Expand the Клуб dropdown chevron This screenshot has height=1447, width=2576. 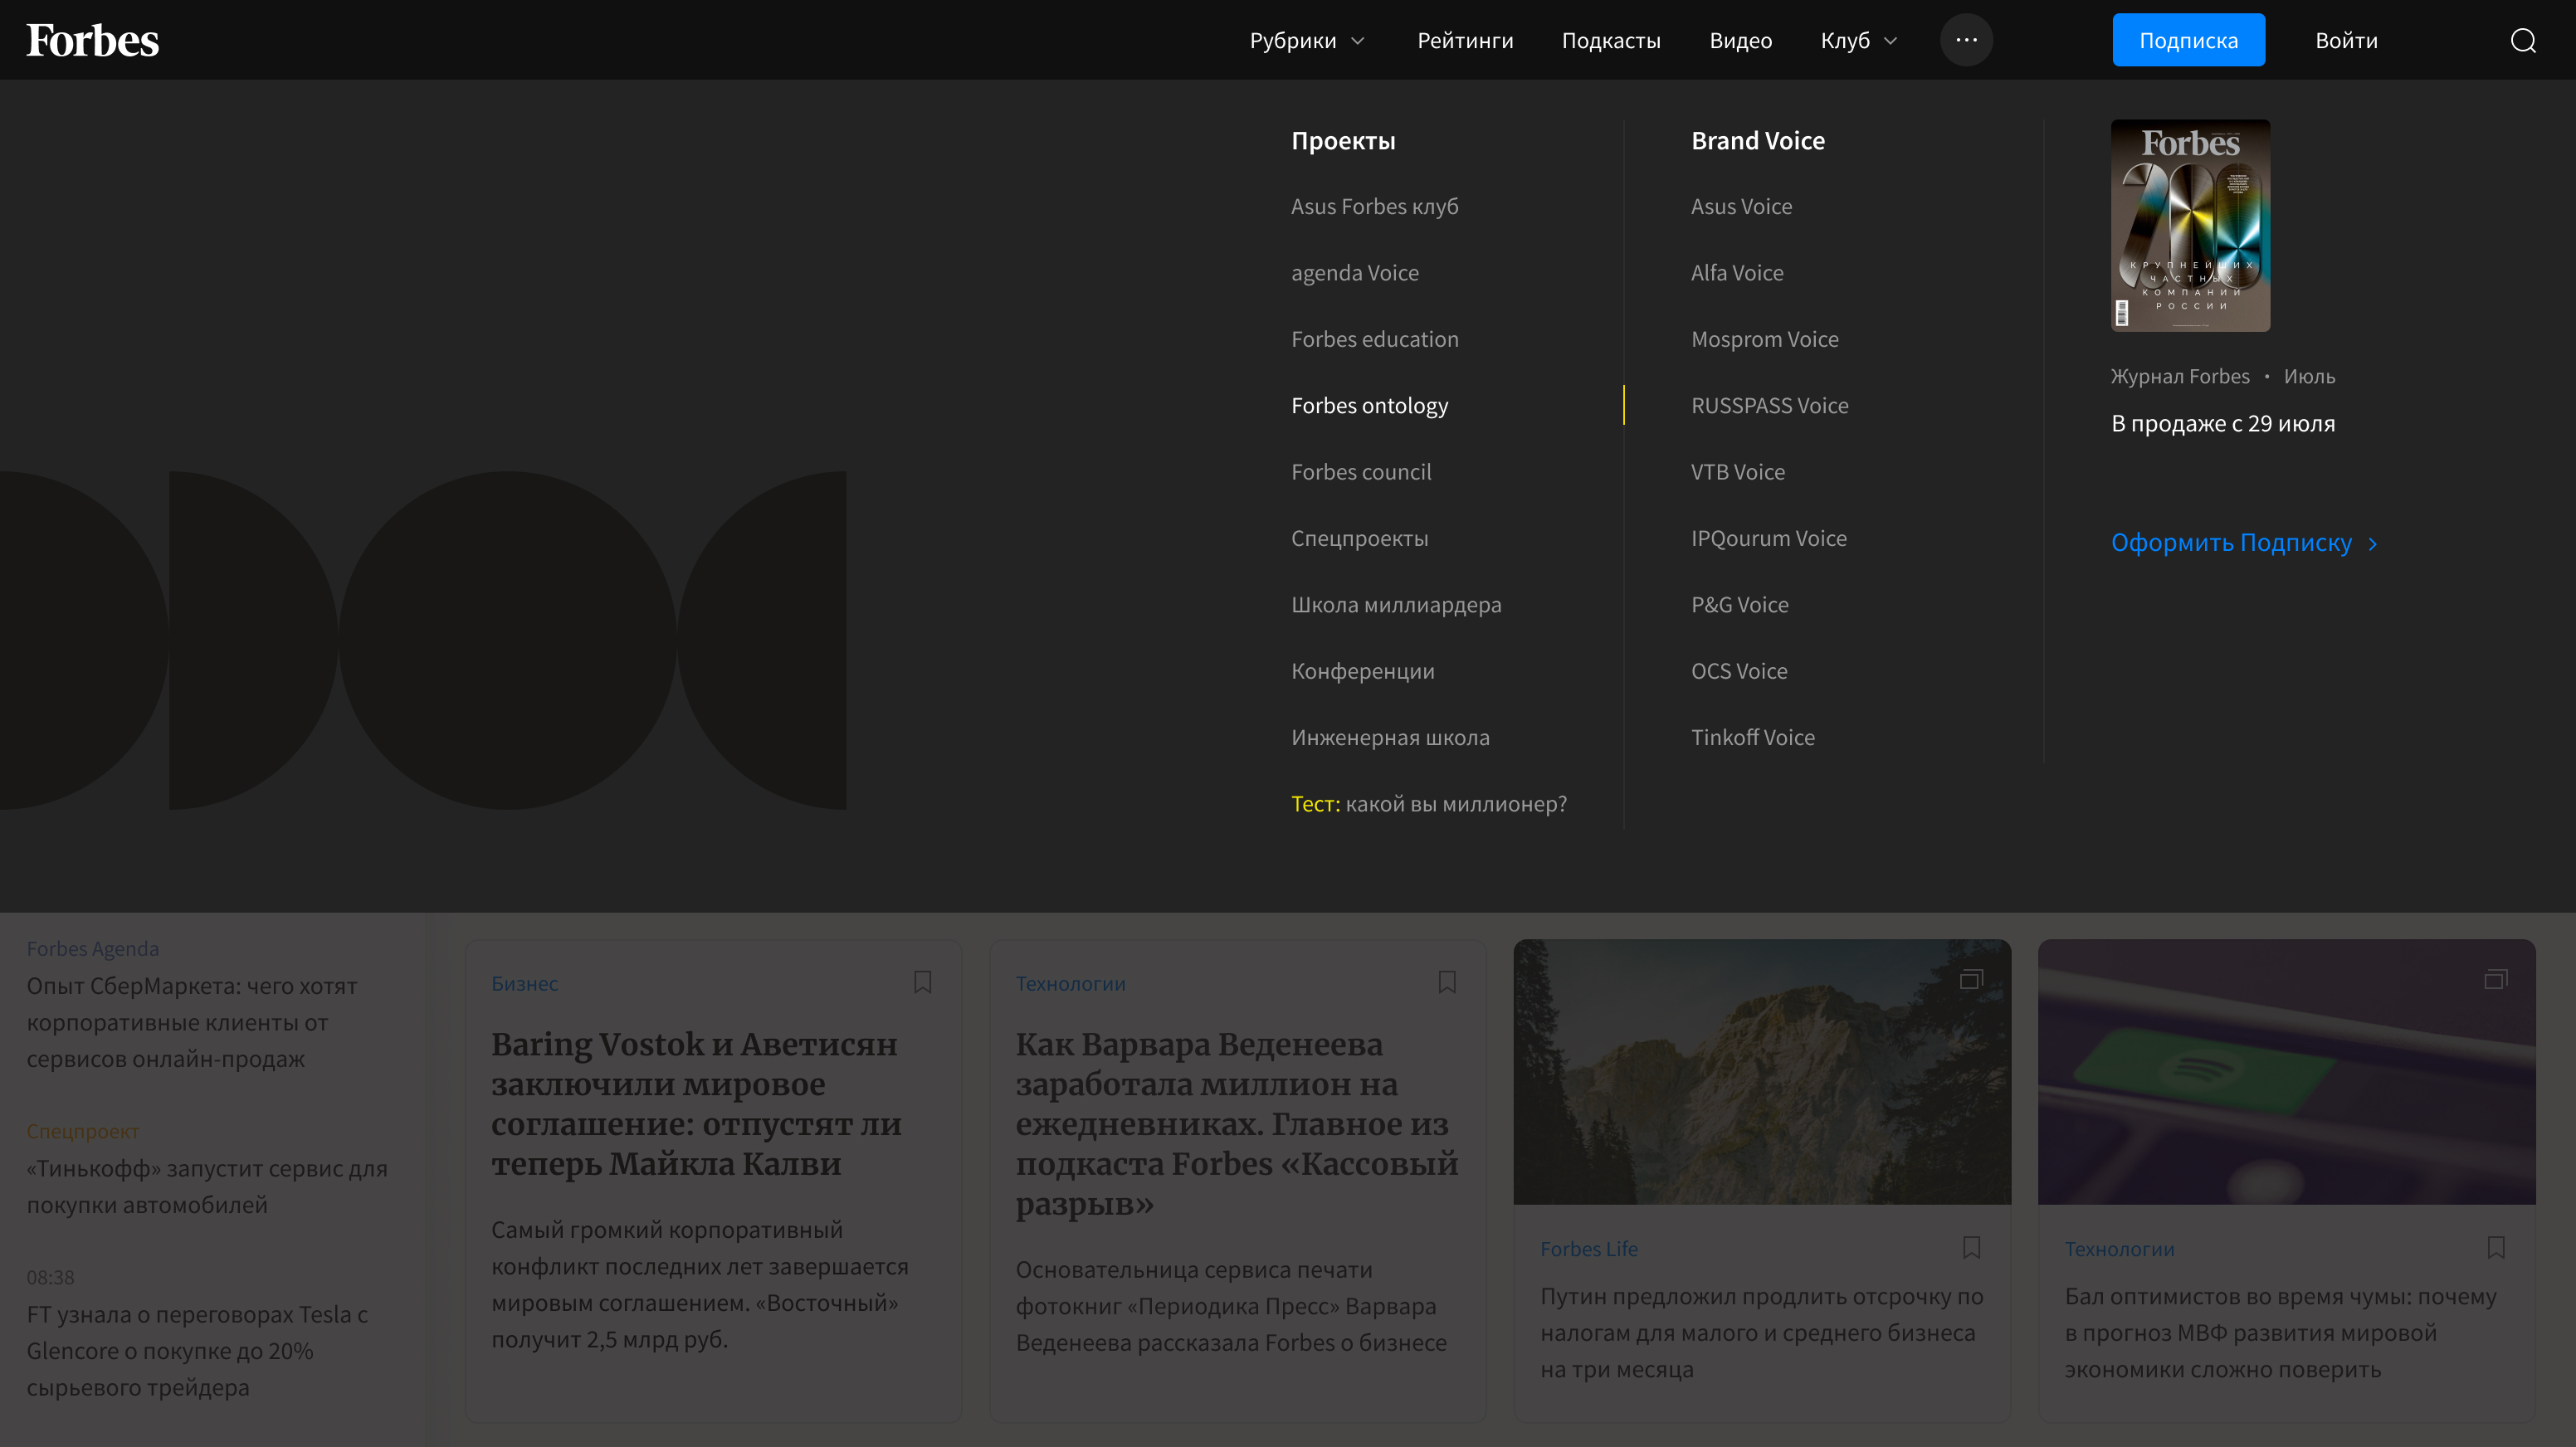1890,41
